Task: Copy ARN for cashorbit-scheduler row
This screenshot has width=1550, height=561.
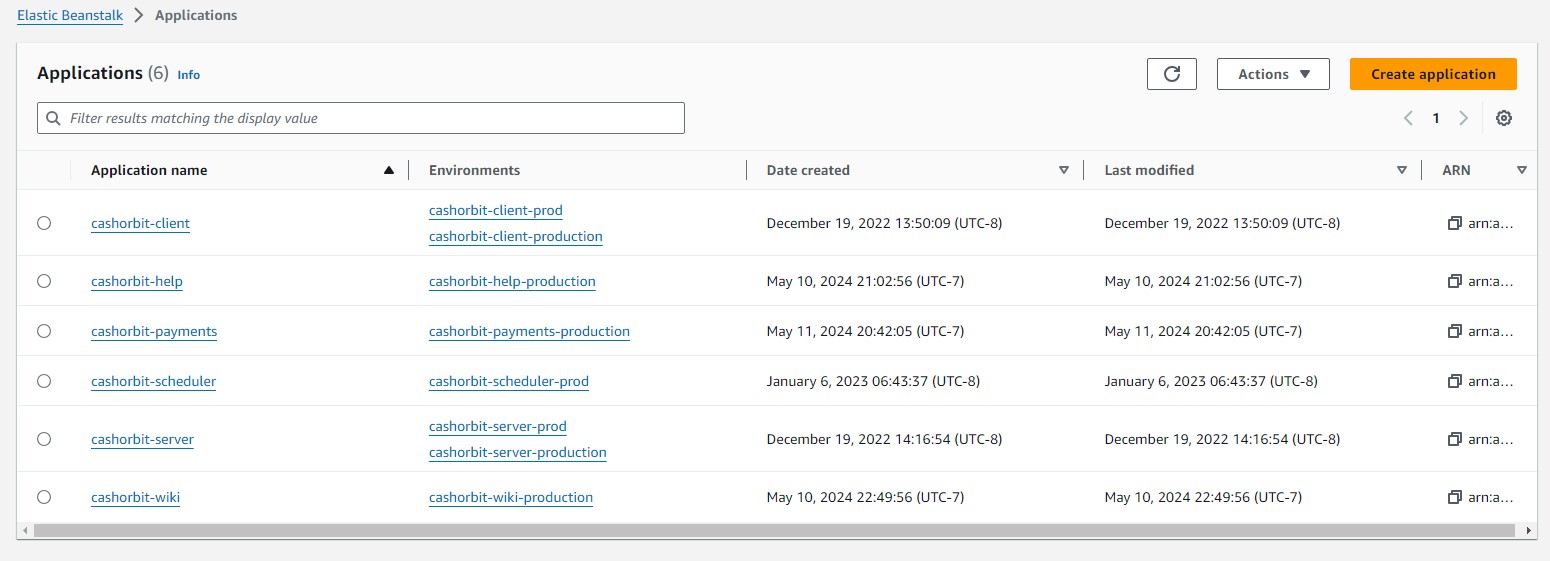Action: (1455, 381)
